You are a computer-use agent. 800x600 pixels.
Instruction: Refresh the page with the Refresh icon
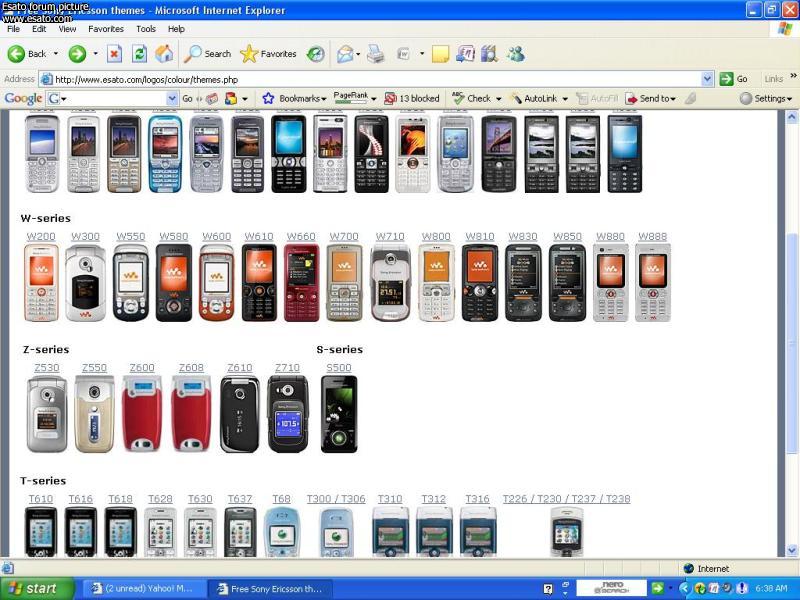[x=139, y=54]
